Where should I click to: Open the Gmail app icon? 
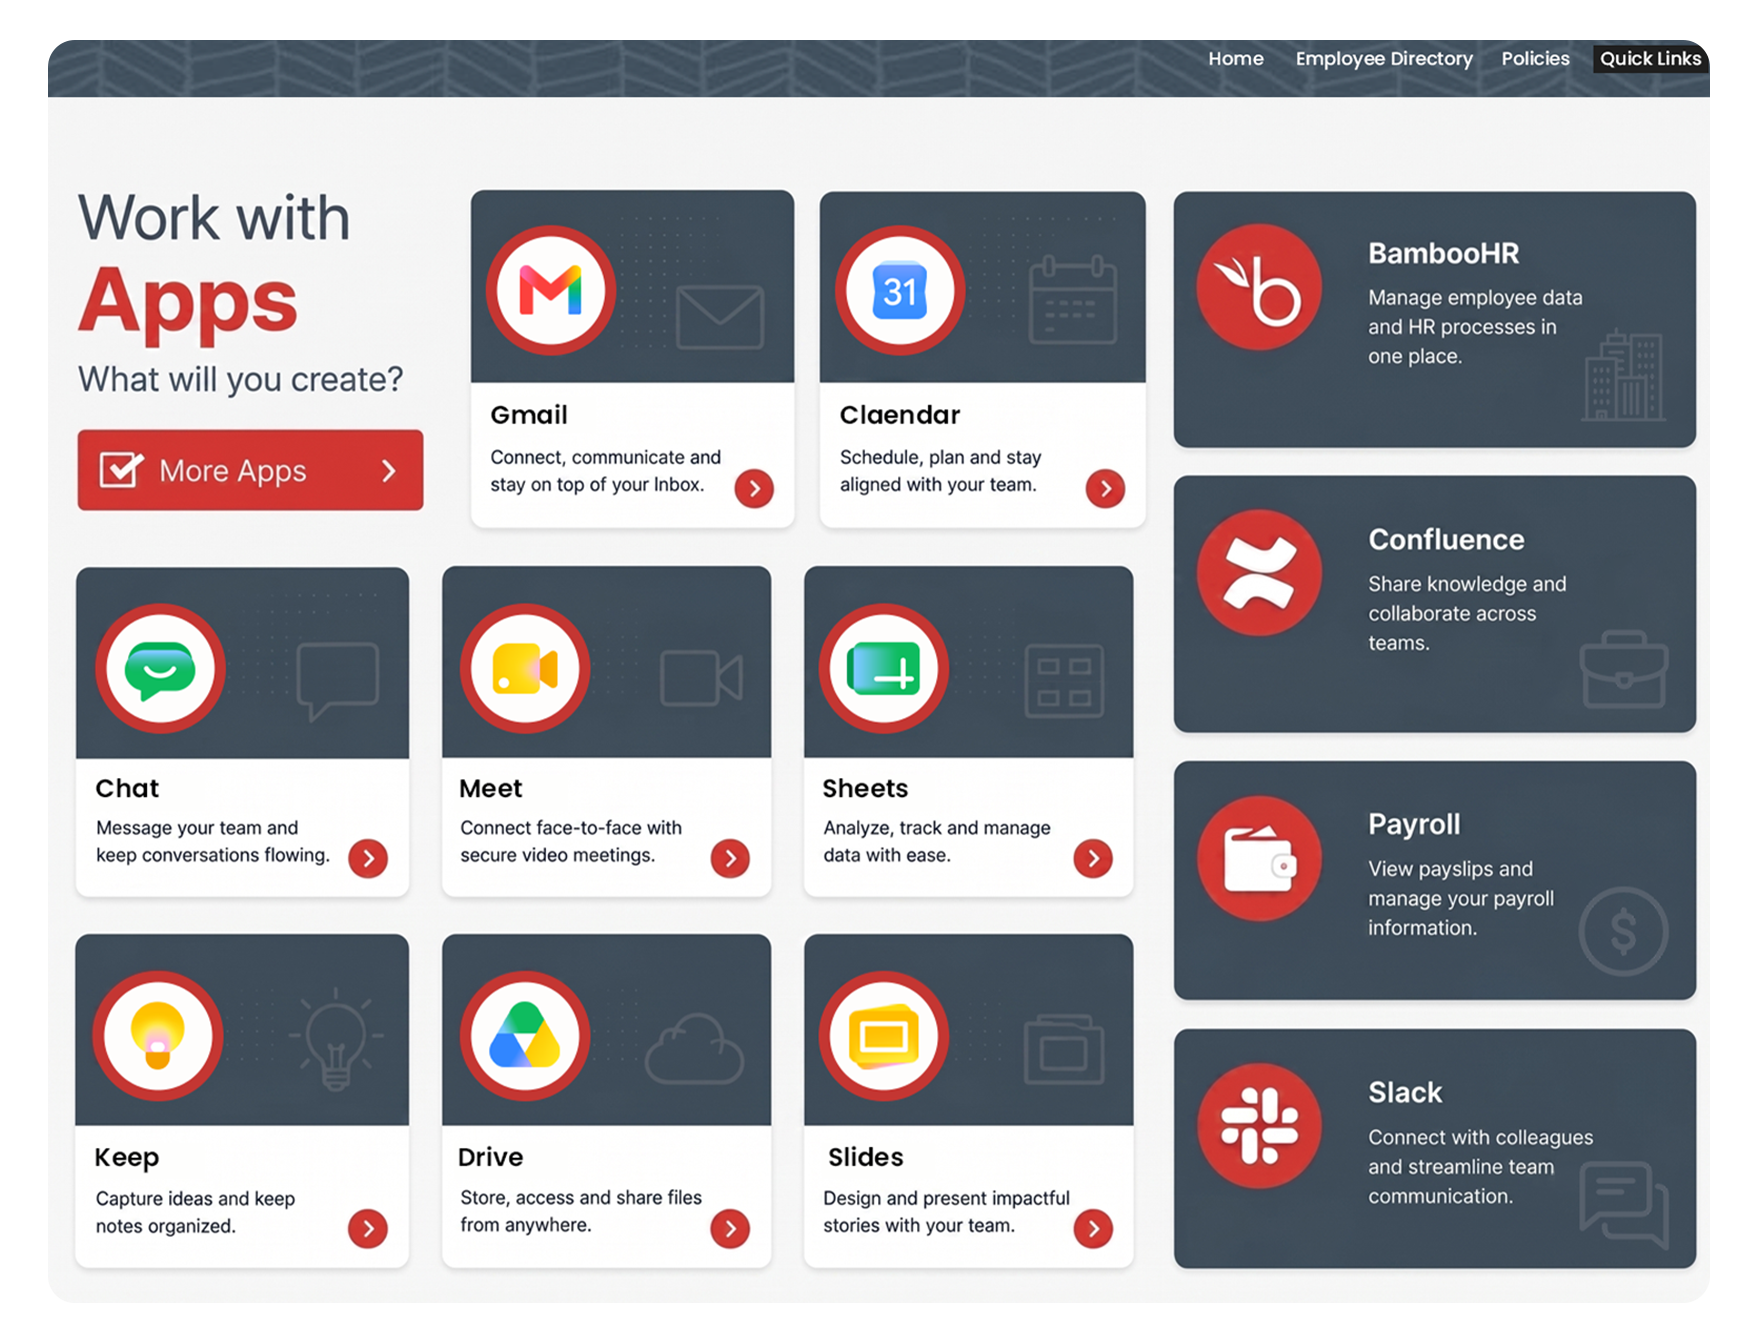[x=551, y=290]
